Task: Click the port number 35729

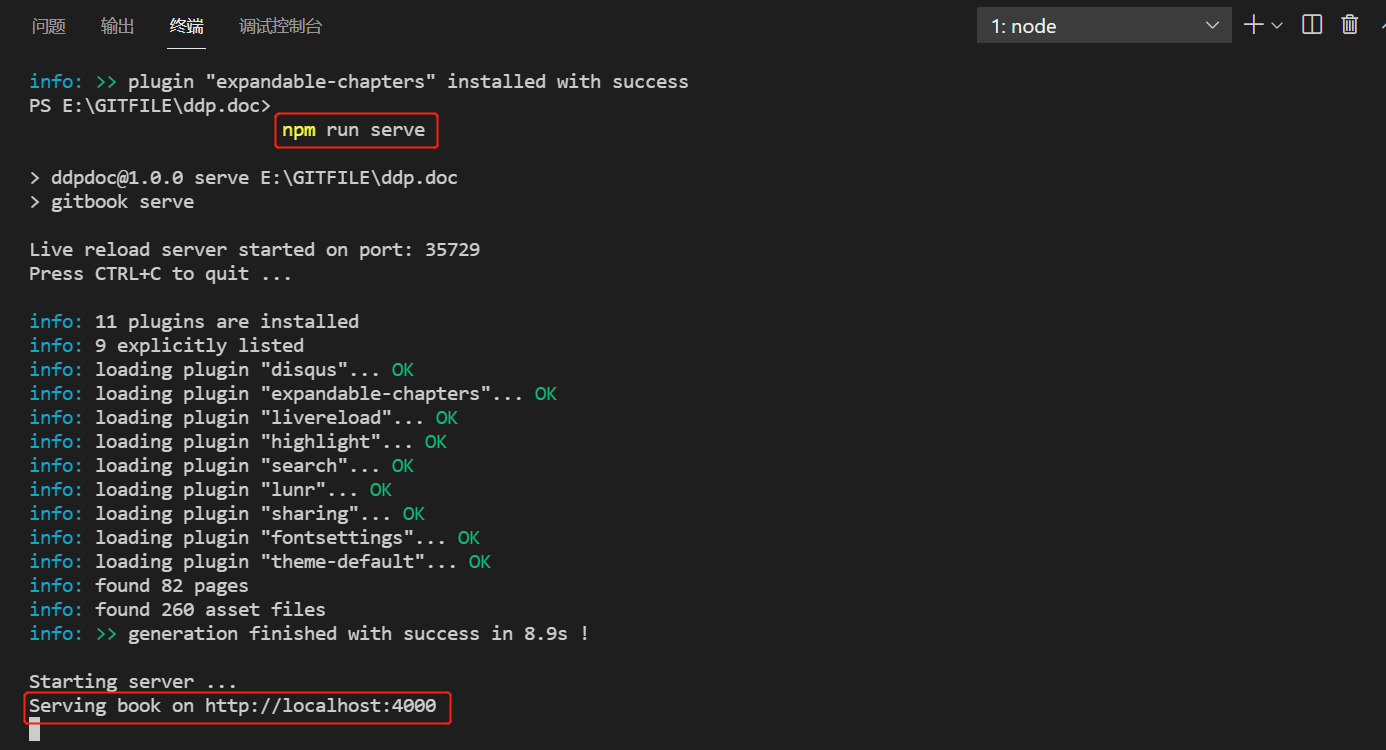Action: (x=452, y=250)
